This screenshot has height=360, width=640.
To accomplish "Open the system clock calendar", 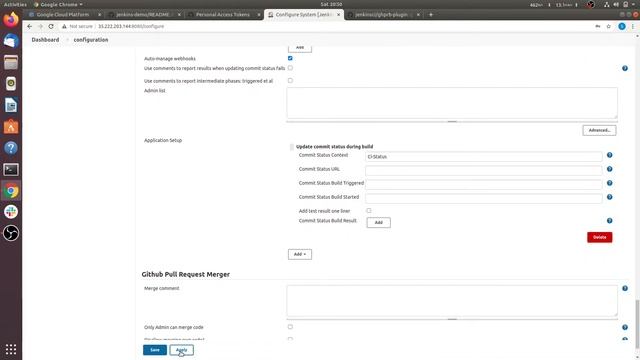I will pyautogui.click(x=331, y=4).
